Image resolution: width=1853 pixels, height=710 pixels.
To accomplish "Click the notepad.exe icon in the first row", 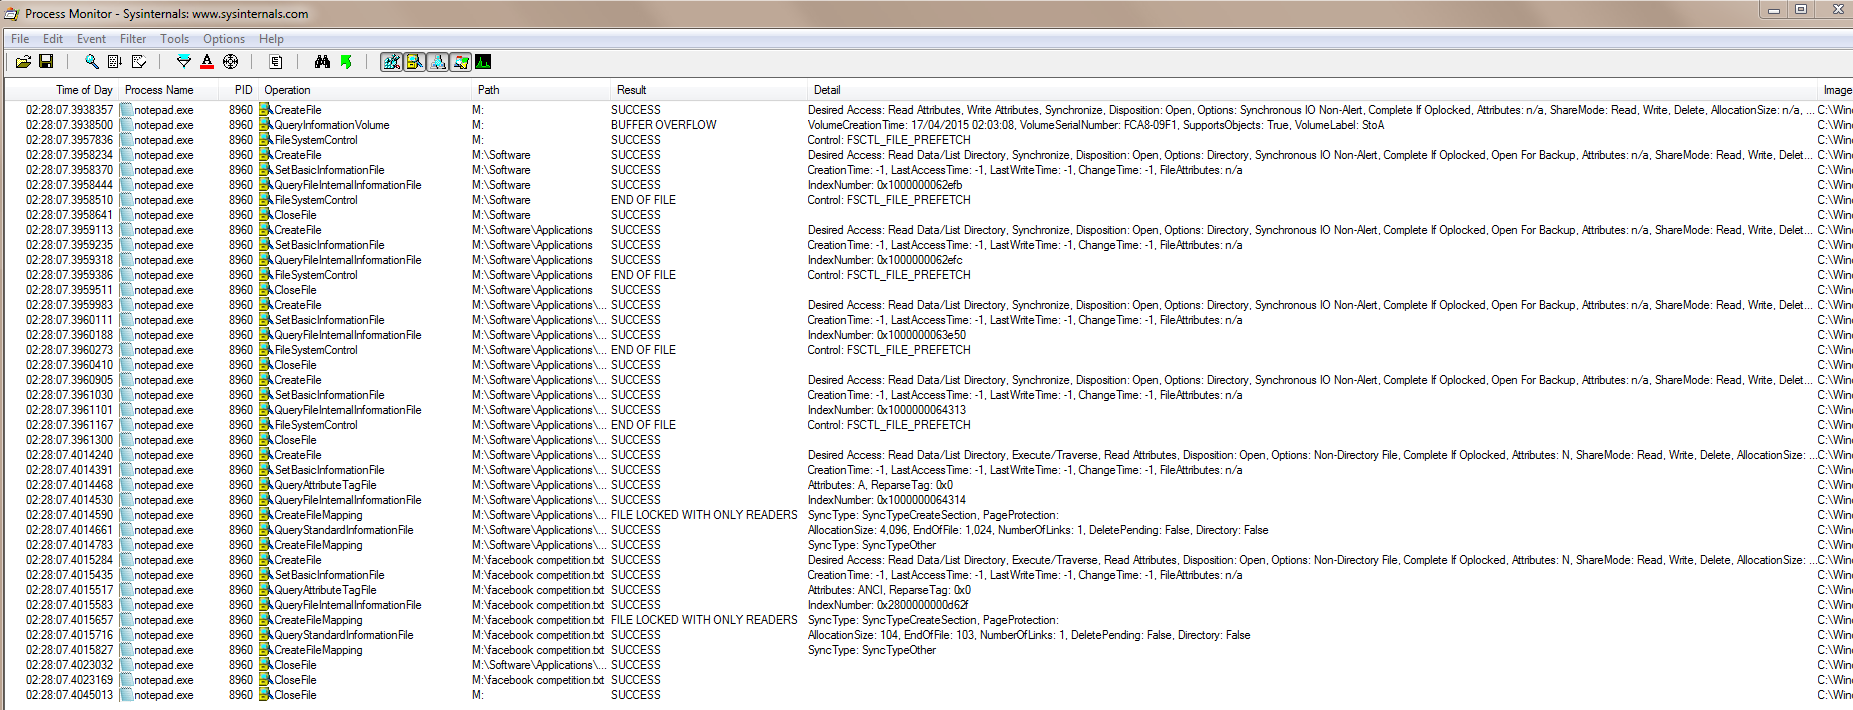I will (x=126, y=110).
